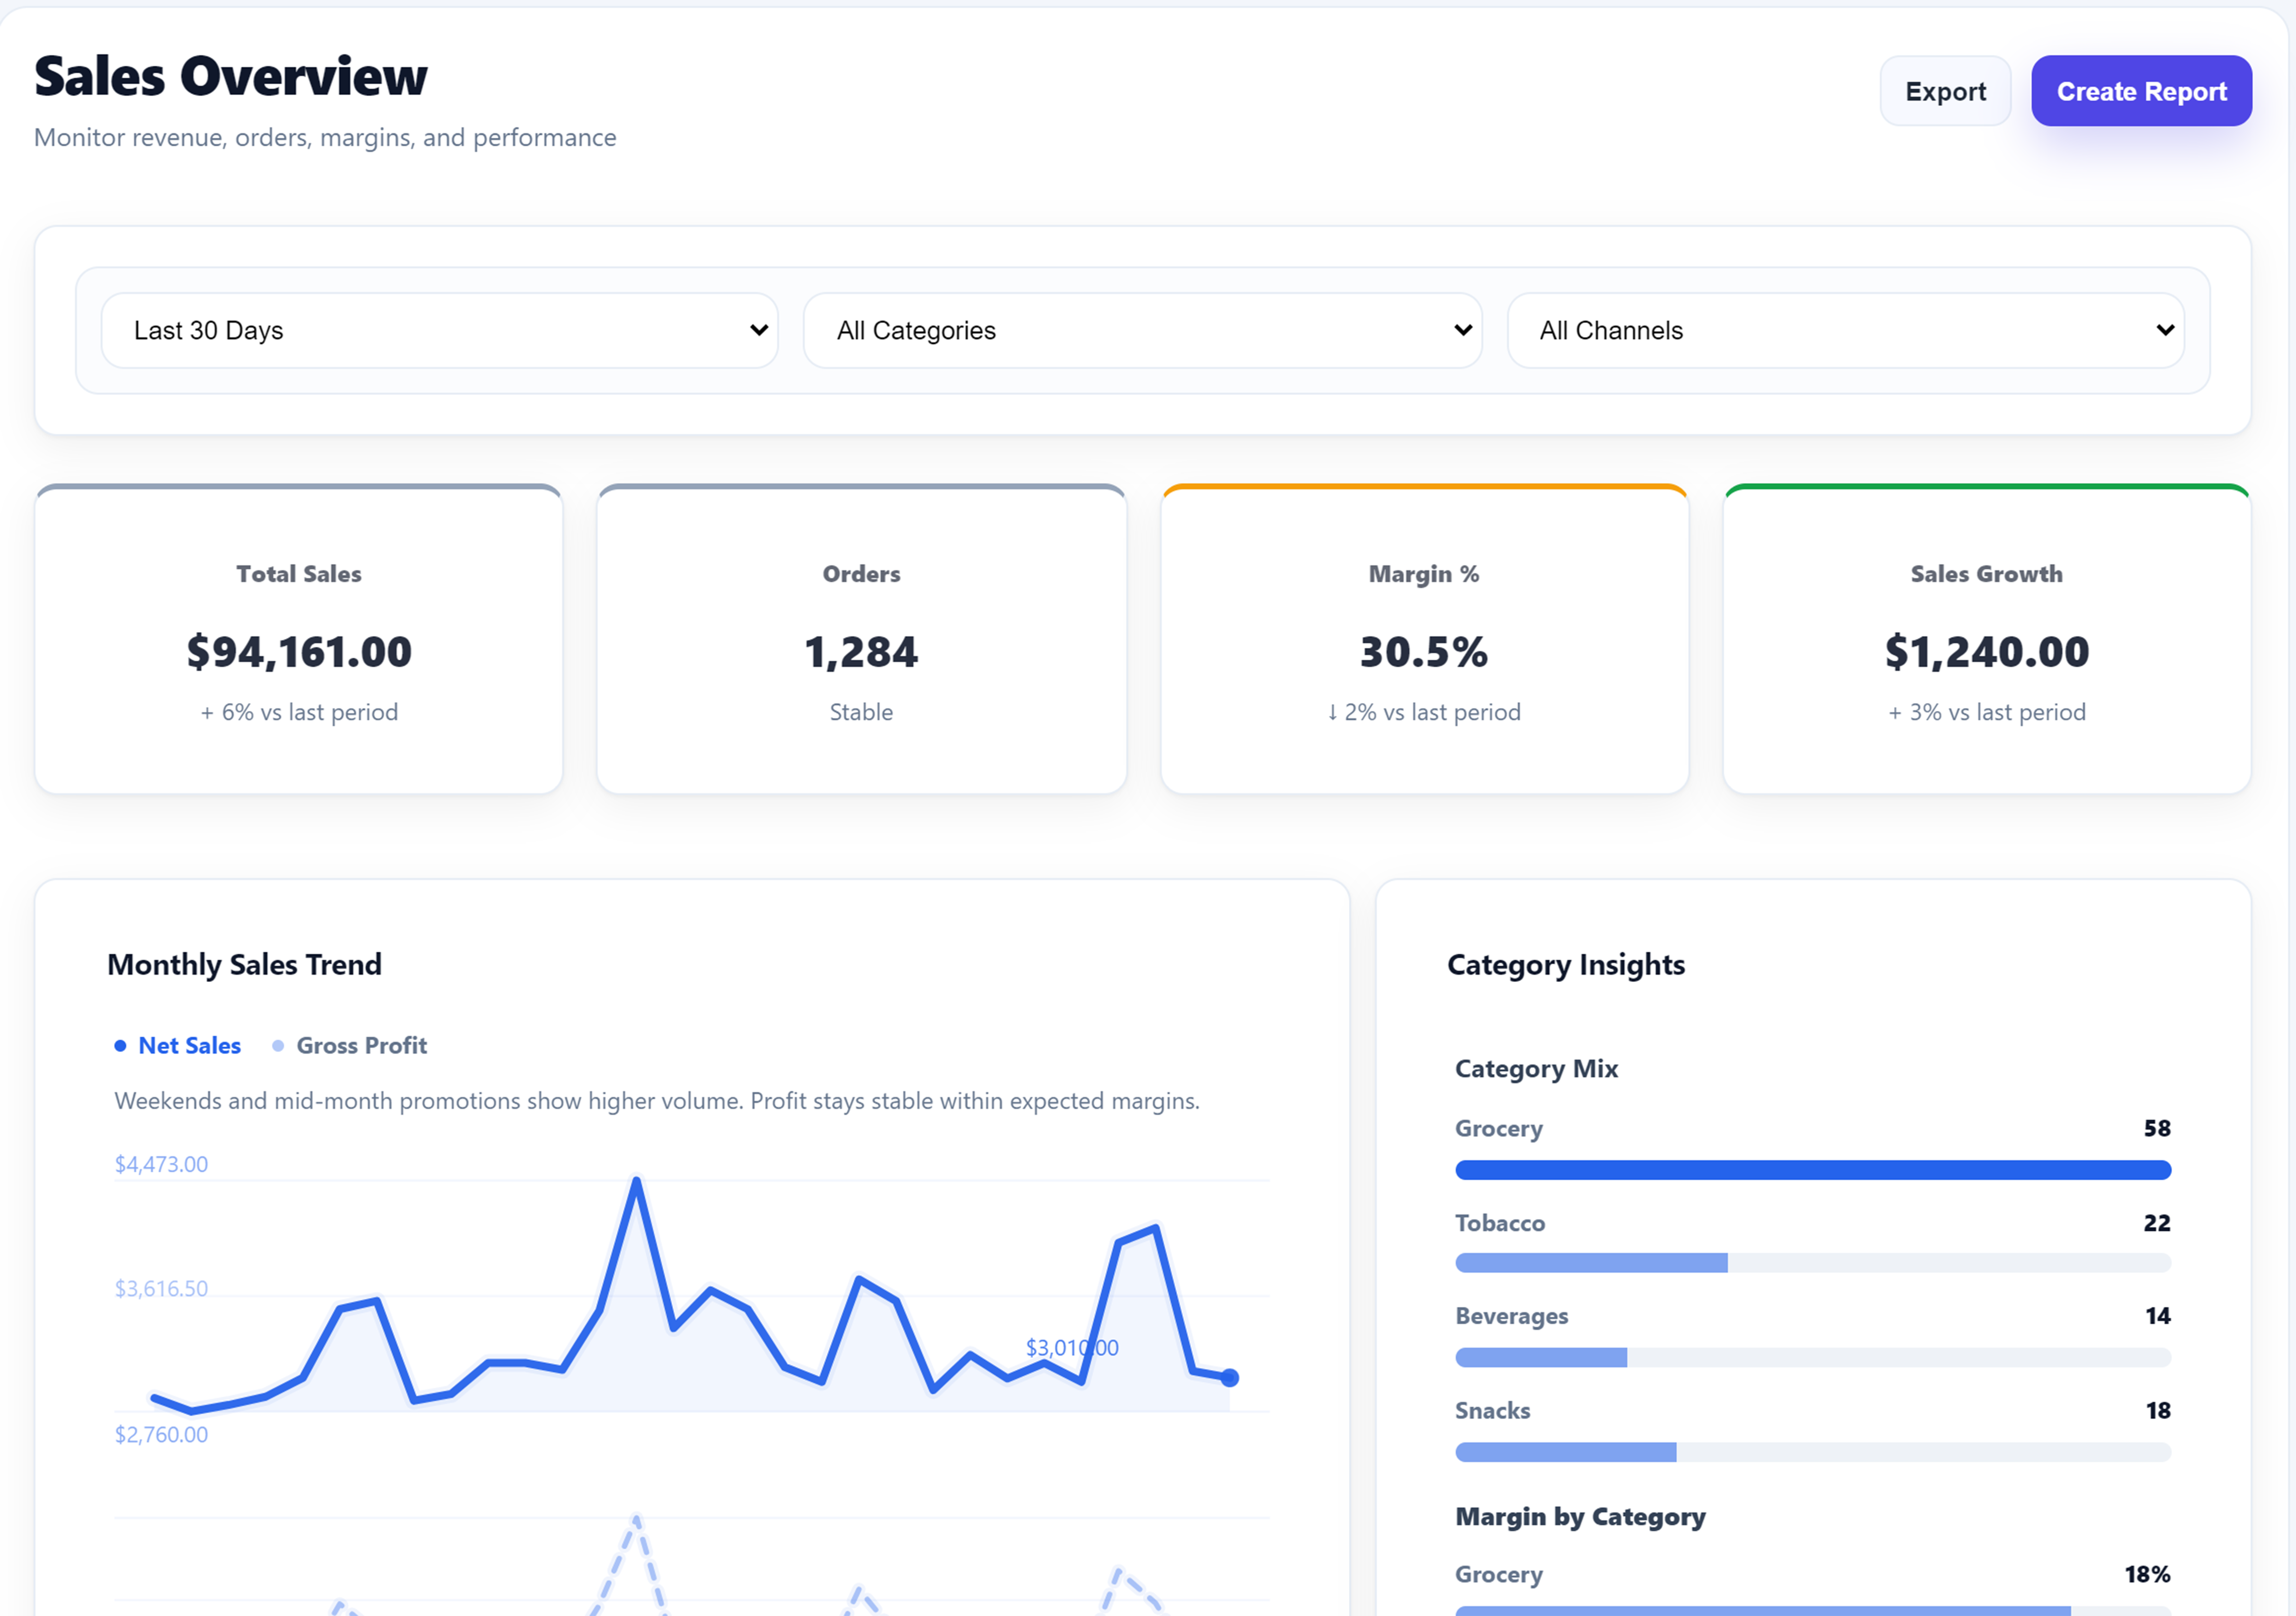2296x1616 pixels.
Task: Select the Margin % card
Action: pyautogui.click(x=1424, y=640)
